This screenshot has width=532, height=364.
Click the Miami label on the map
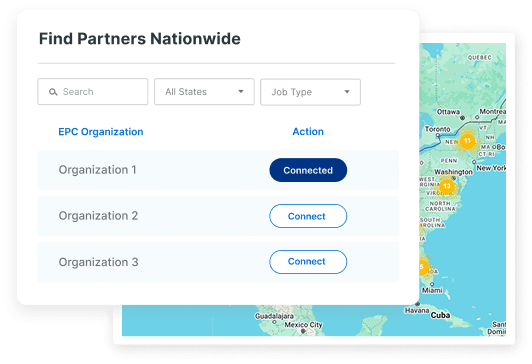coord(432,290)
